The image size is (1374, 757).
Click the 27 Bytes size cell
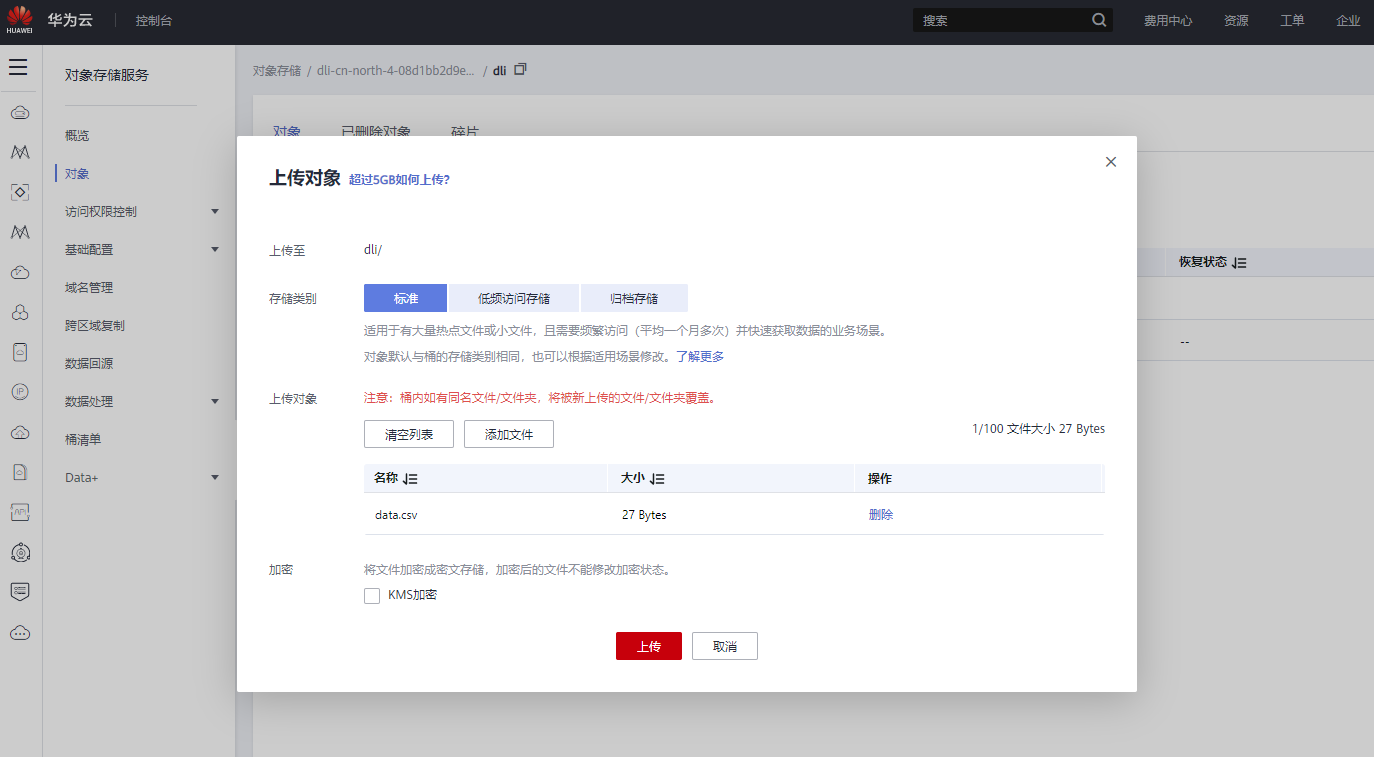pos(644,515)
